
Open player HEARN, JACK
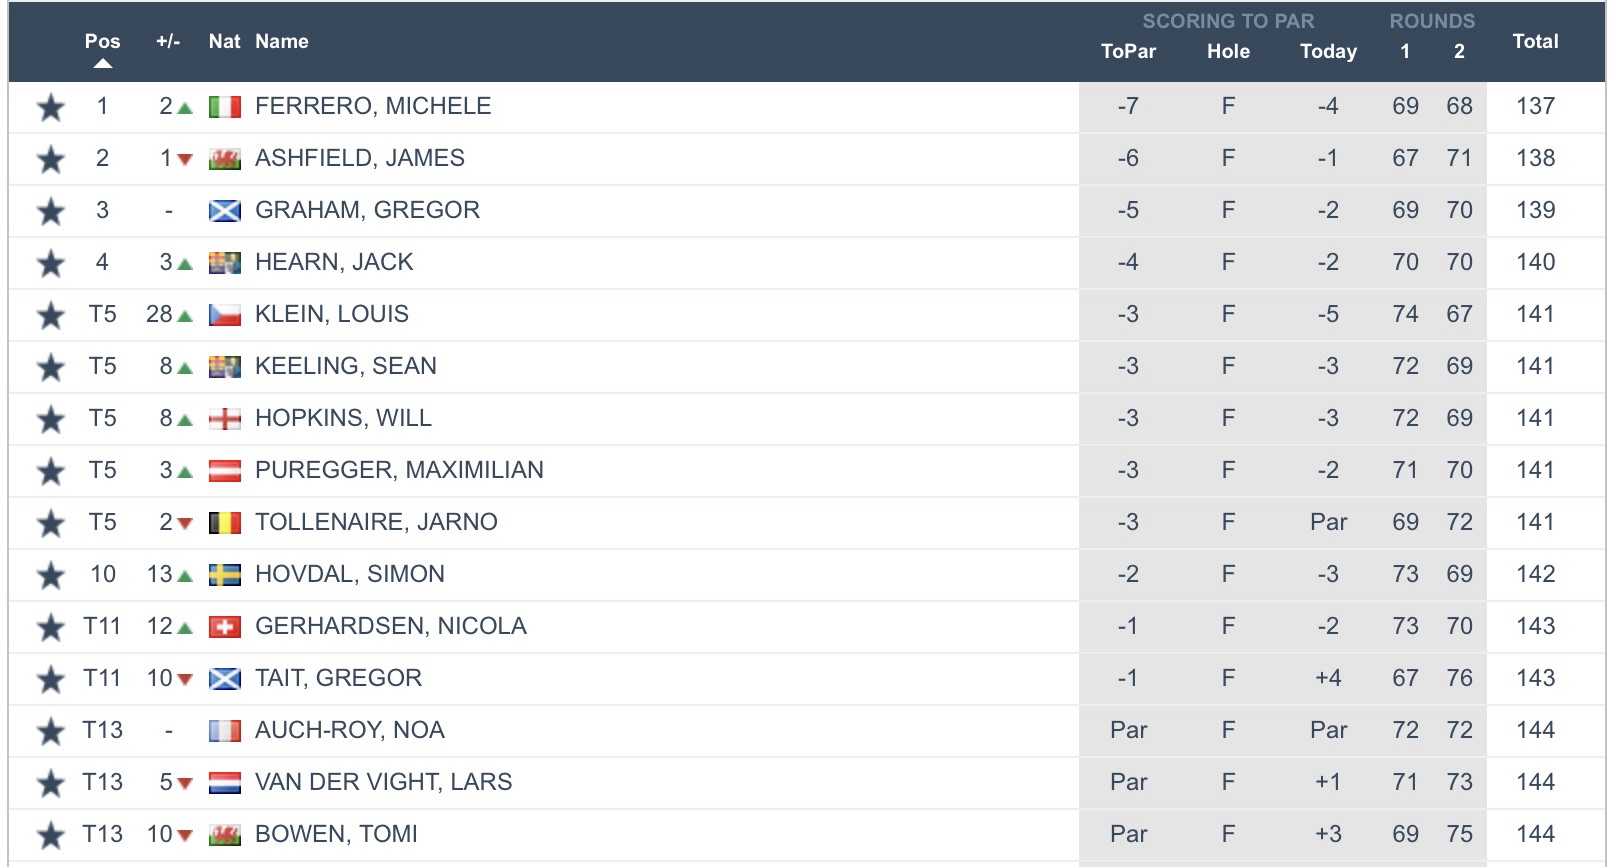click(x=334, y=262)
